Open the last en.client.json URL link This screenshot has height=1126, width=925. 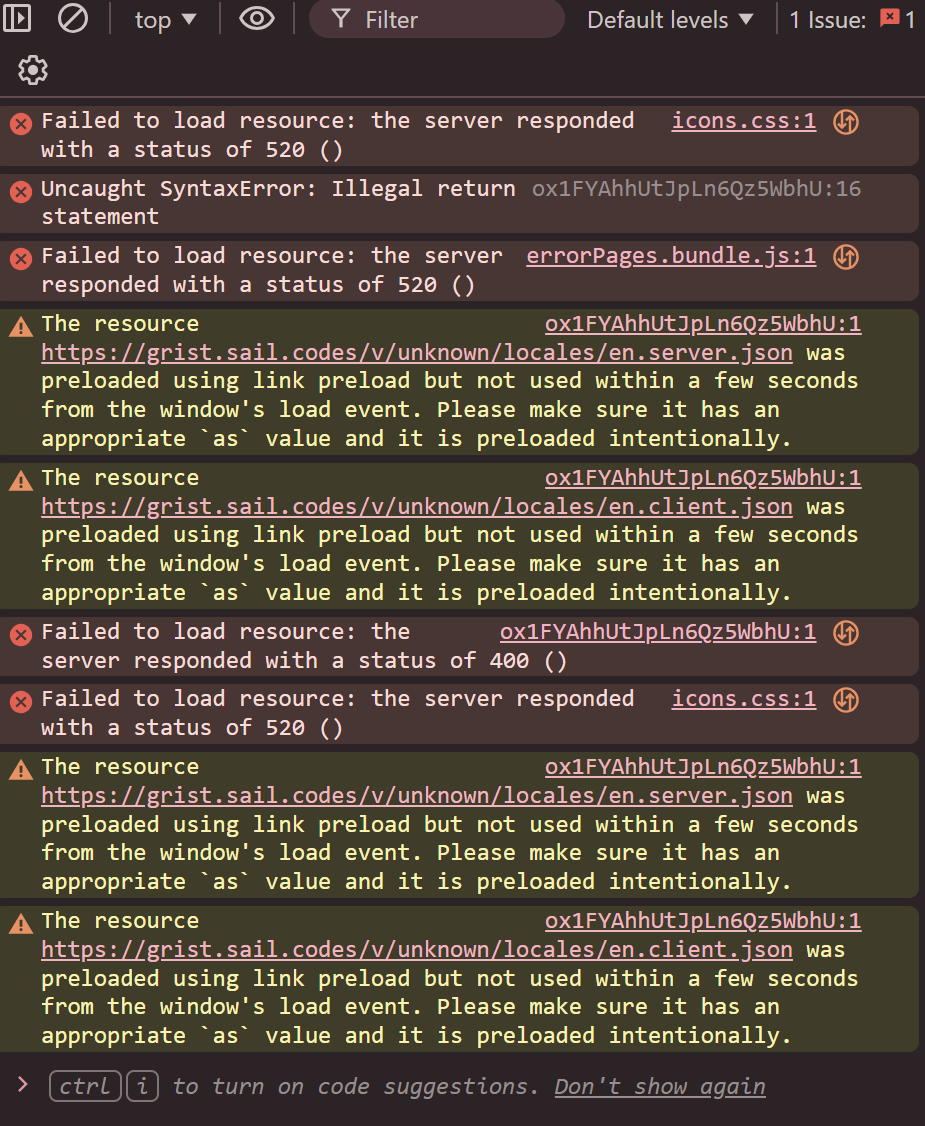(x=417, y=949)
